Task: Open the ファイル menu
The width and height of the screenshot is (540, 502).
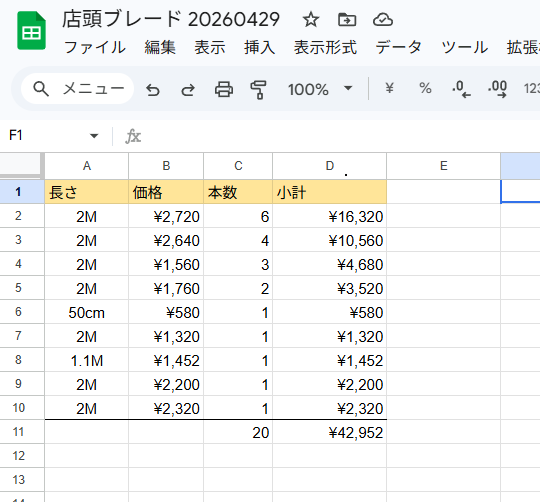Action: coord(95,48)
